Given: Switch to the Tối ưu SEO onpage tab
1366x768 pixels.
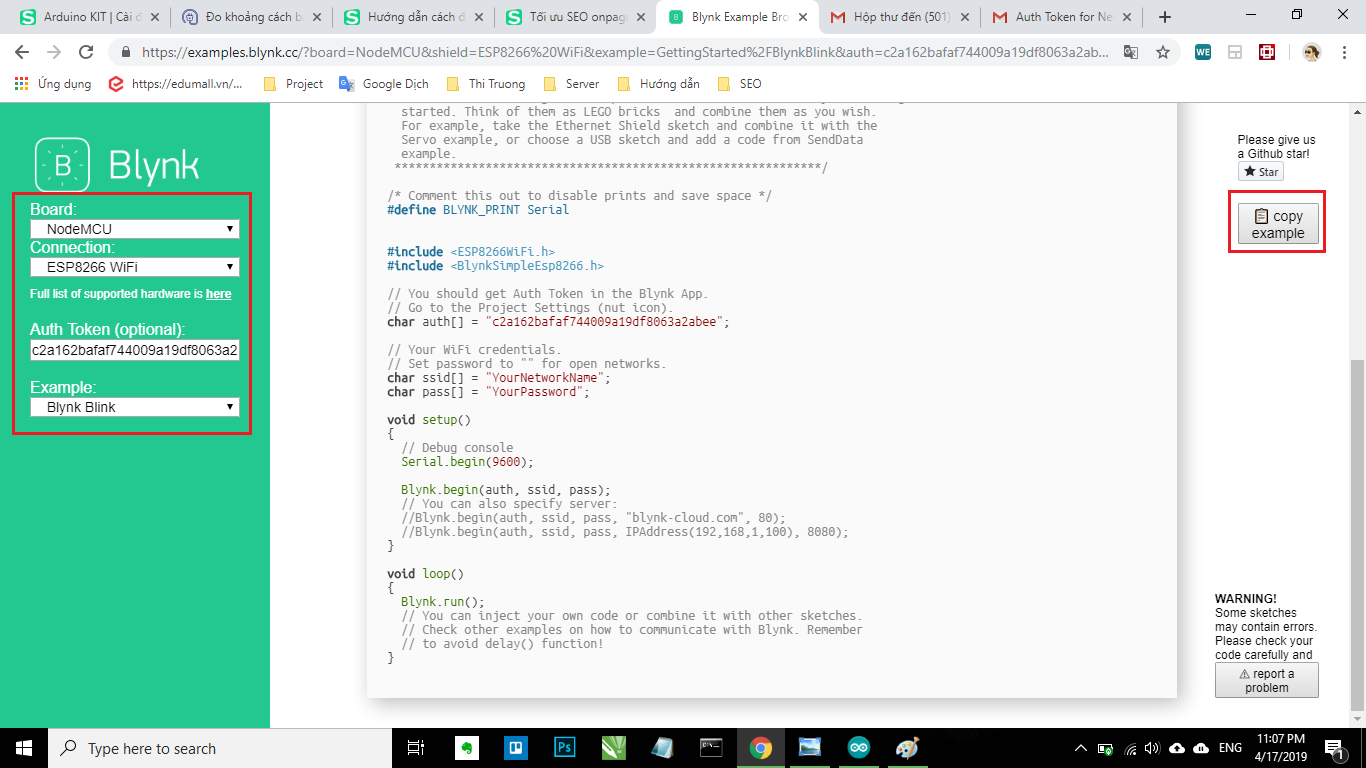Looking at the screenshot, I should [573, 17].
